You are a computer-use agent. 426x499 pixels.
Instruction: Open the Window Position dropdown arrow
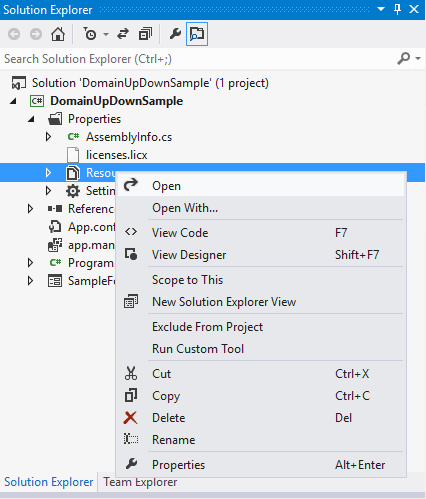tap(381, 9)
